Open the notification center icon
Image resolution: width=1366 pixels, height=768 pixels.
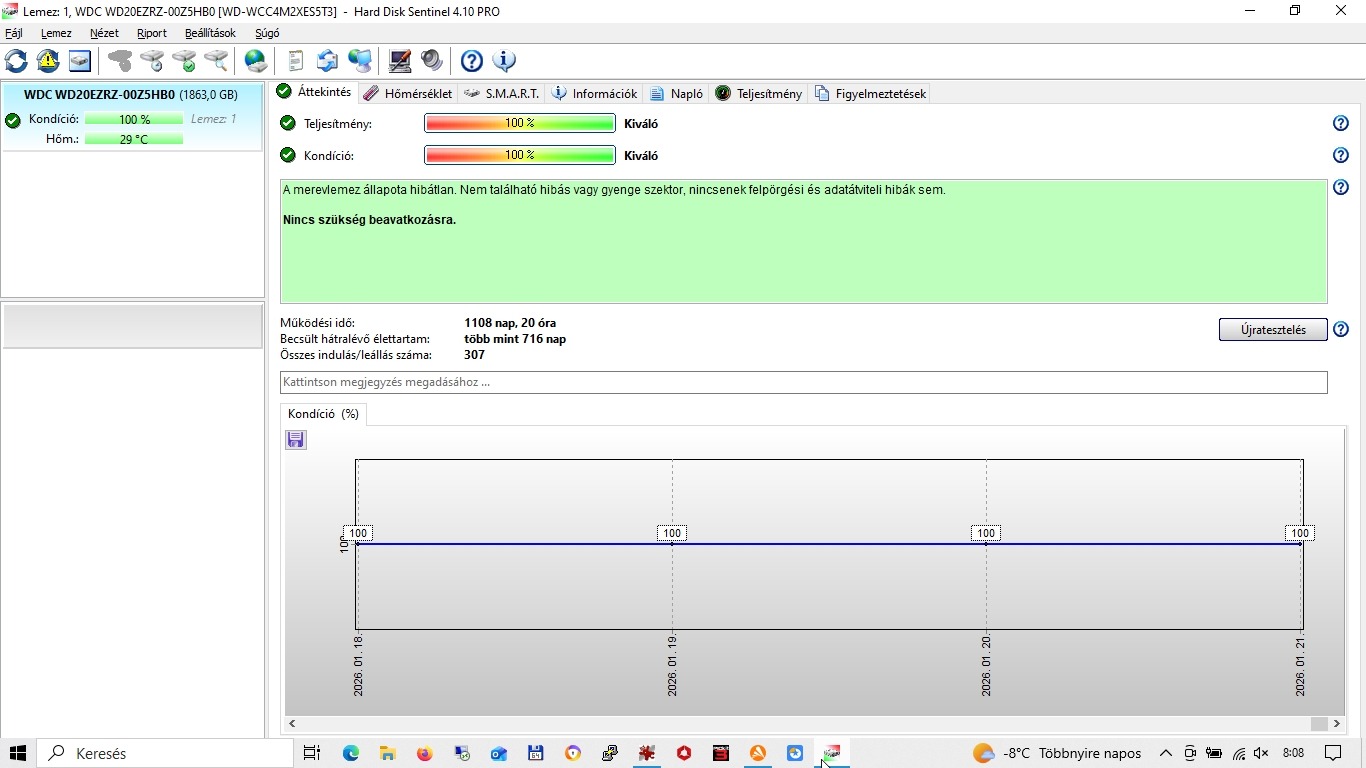pyautogui.click(x=1333, y=753)
